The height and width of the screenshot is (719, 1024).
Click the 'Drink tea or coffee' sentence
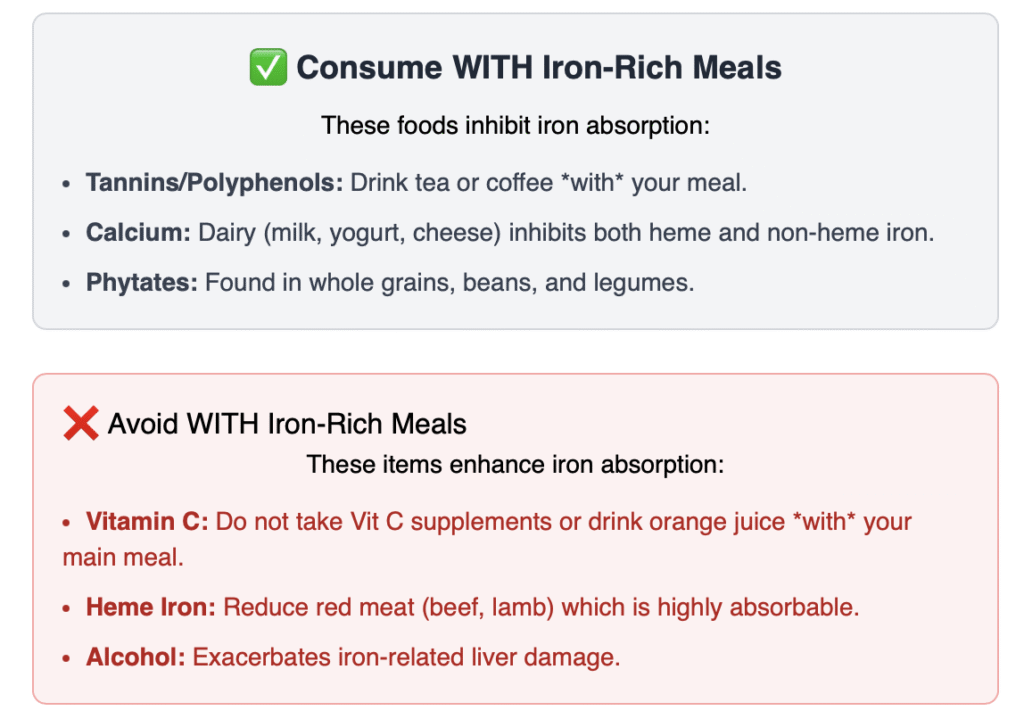(x=549, y=183)
